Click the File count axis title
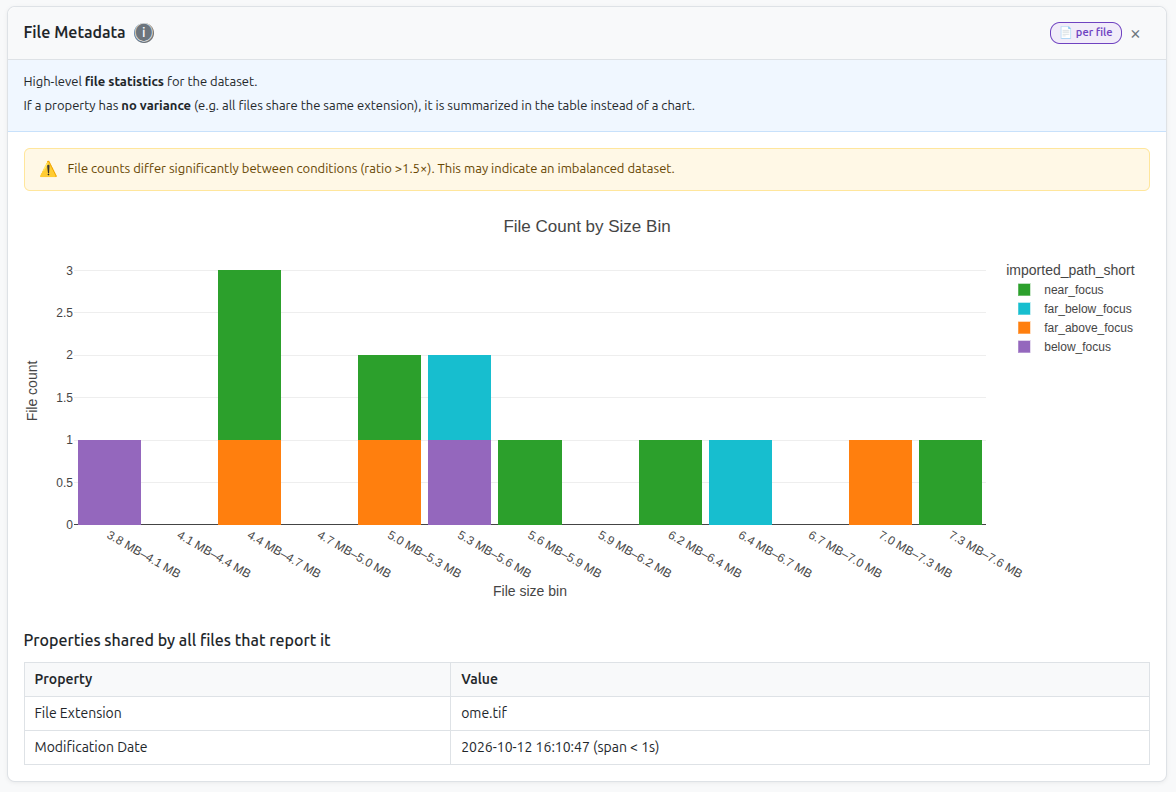The image size is (1176, 792). click(x=32, y=391)
